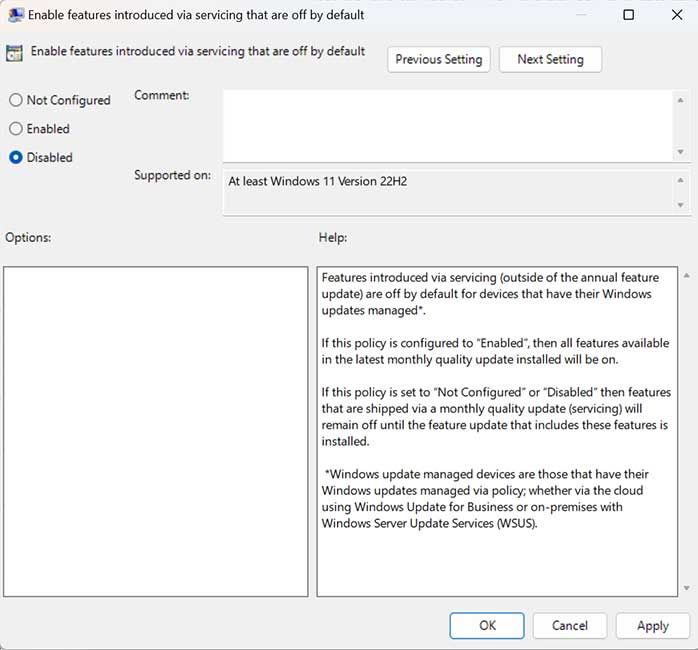Click the policy setting icon beside the header
698x650 pixels.
point(15,54)
